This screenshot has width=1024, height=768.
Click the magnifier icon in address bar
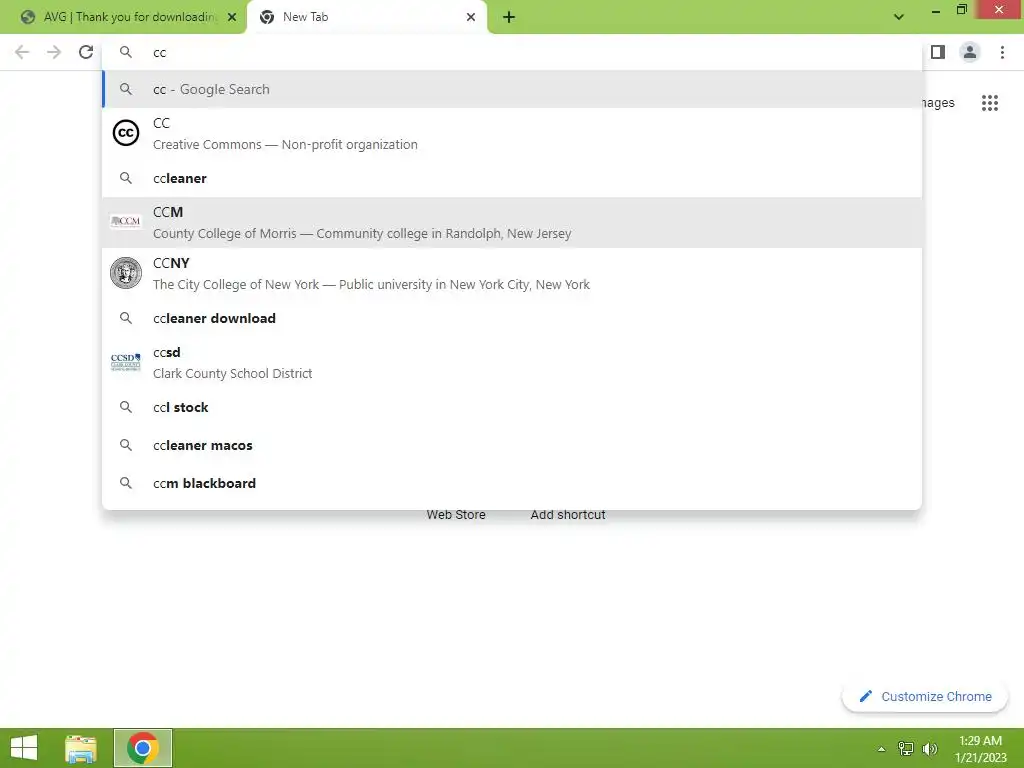(x=125, y=52)
